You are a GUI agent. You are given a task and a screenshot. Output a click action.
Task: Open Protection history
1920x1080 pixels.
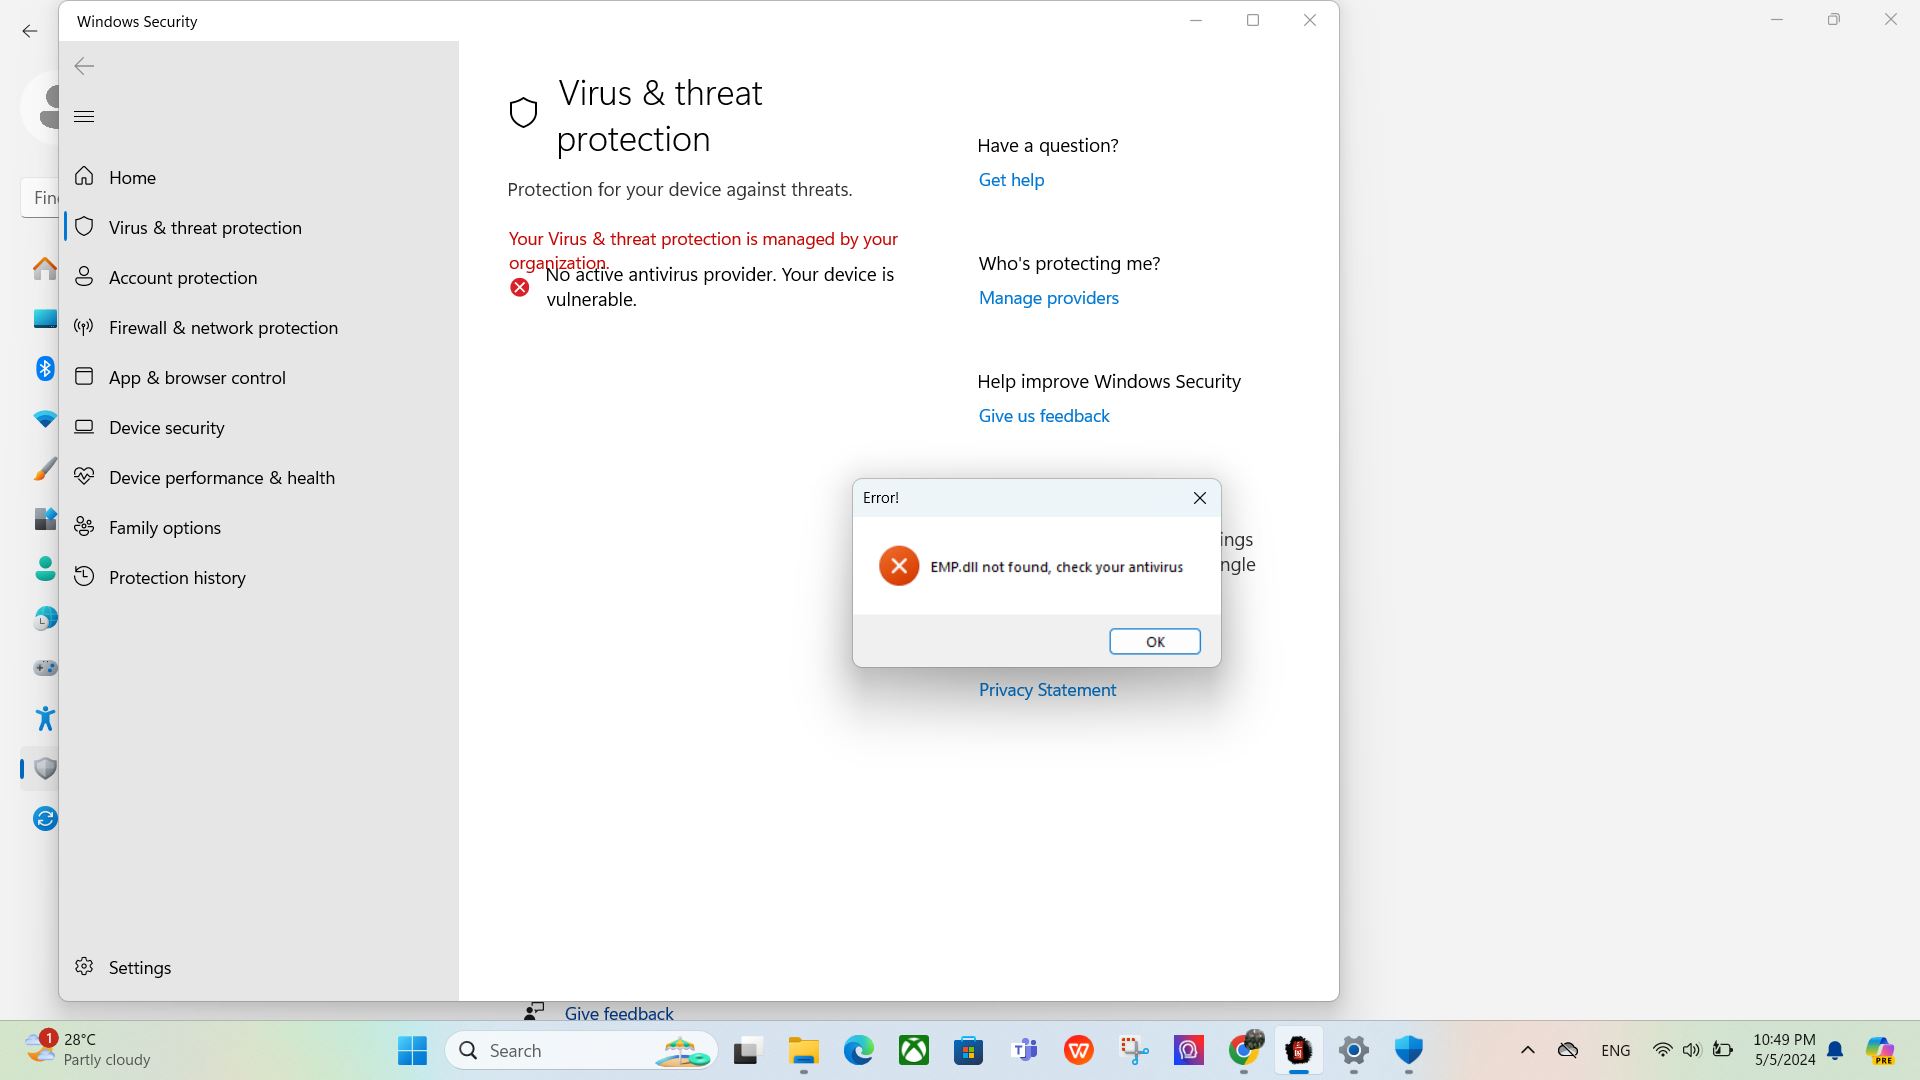click(x=176, y=577)
